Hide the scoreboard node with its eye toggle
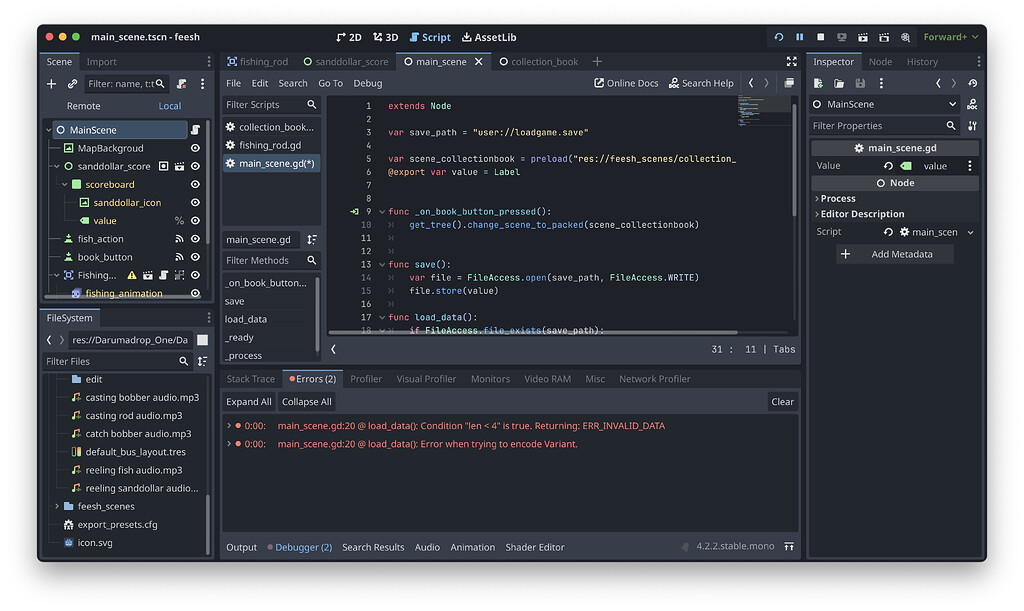 coord(195,184)
